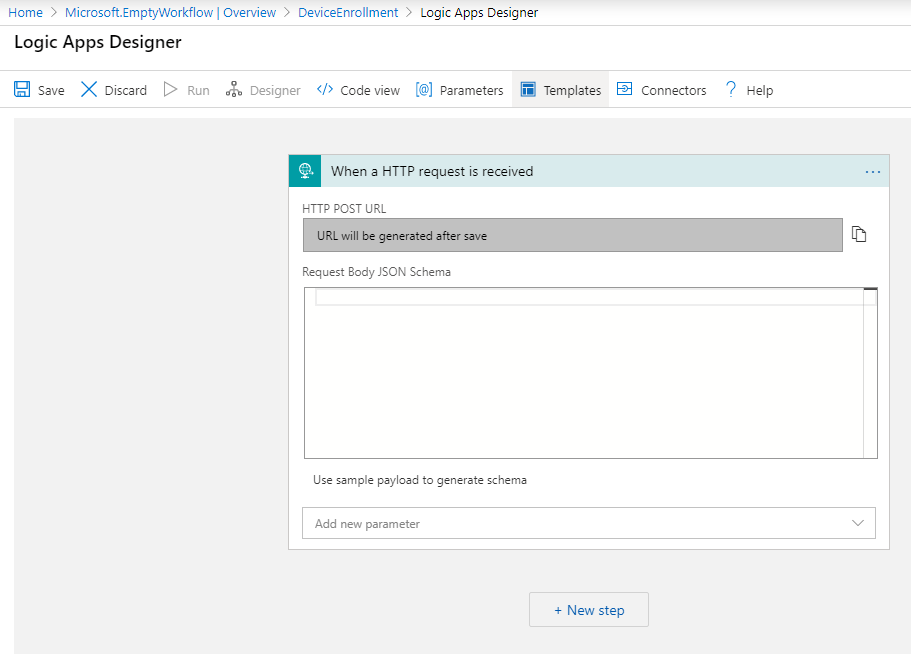This screenshot has width=911, height=654.
Task: Navigate to DeviceEnrollment breadcrumb
Action: click(x=348, y=12)
